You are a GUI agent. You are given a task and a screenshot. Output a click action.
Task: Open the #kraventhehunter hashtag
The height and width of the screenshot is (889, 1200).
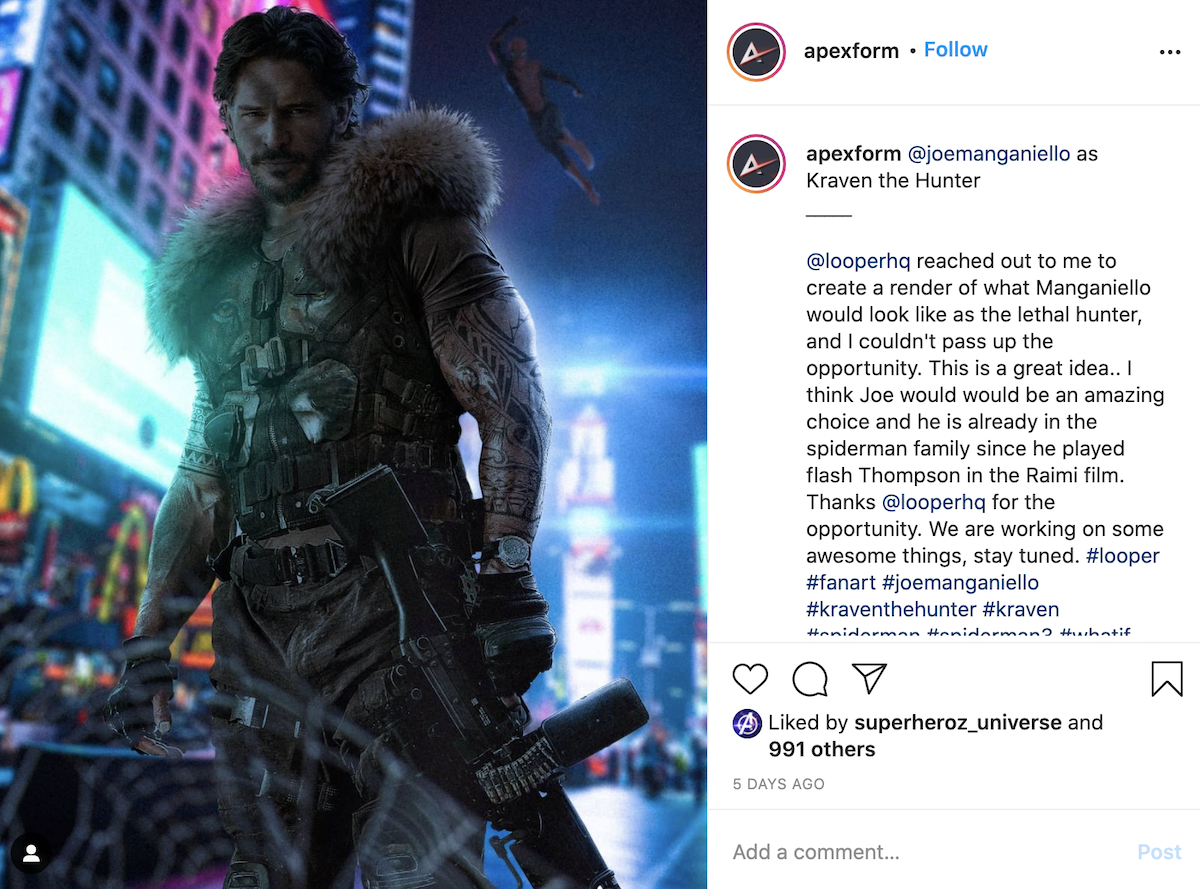coord(891,609)
